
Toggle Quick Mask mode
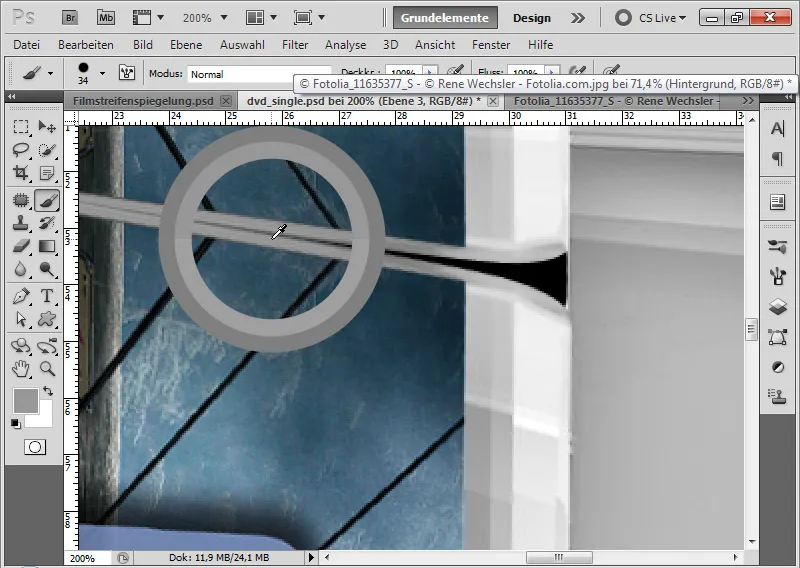tap(35, 447)
